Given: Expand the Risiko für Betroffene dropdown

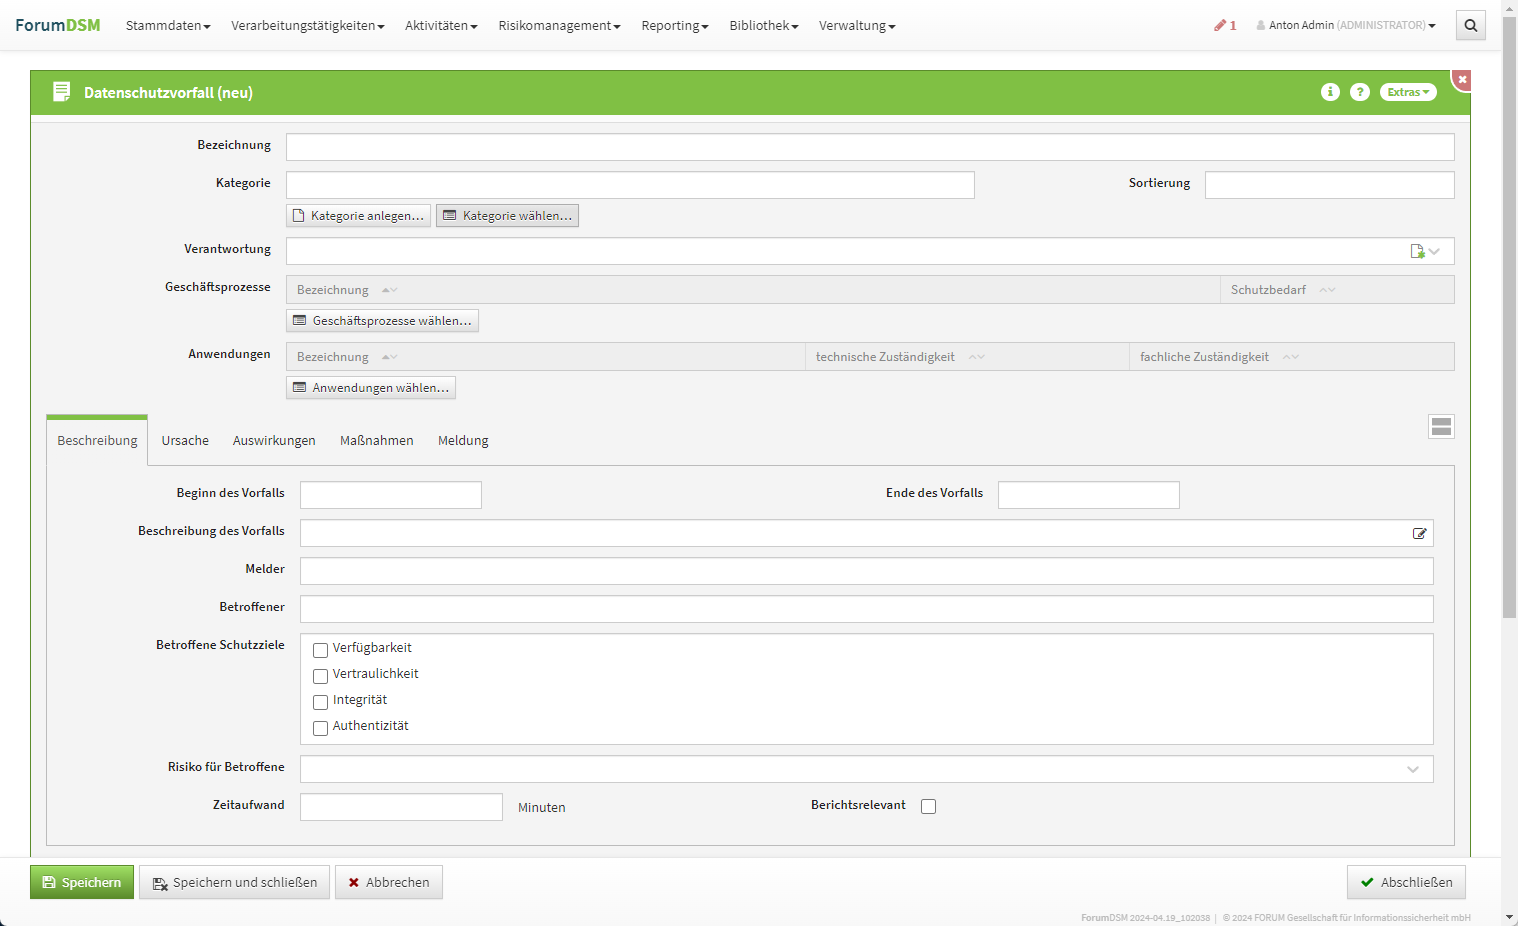Looking at the screenshot, I should tap(1412, 769).
